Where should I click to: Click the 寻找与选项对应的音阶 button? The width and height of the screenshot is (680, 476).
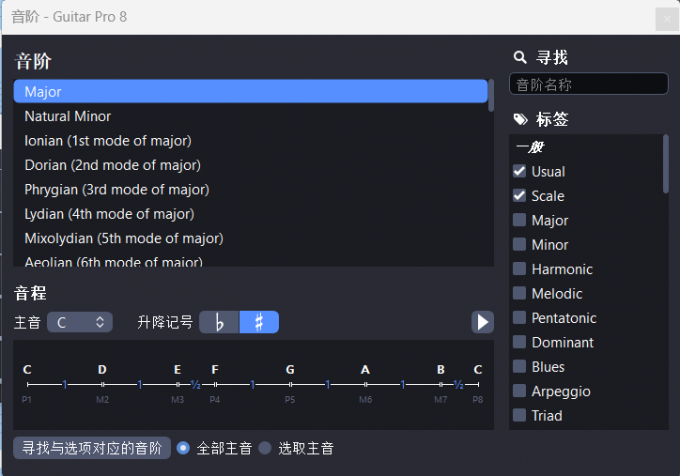tap(92, 448)
